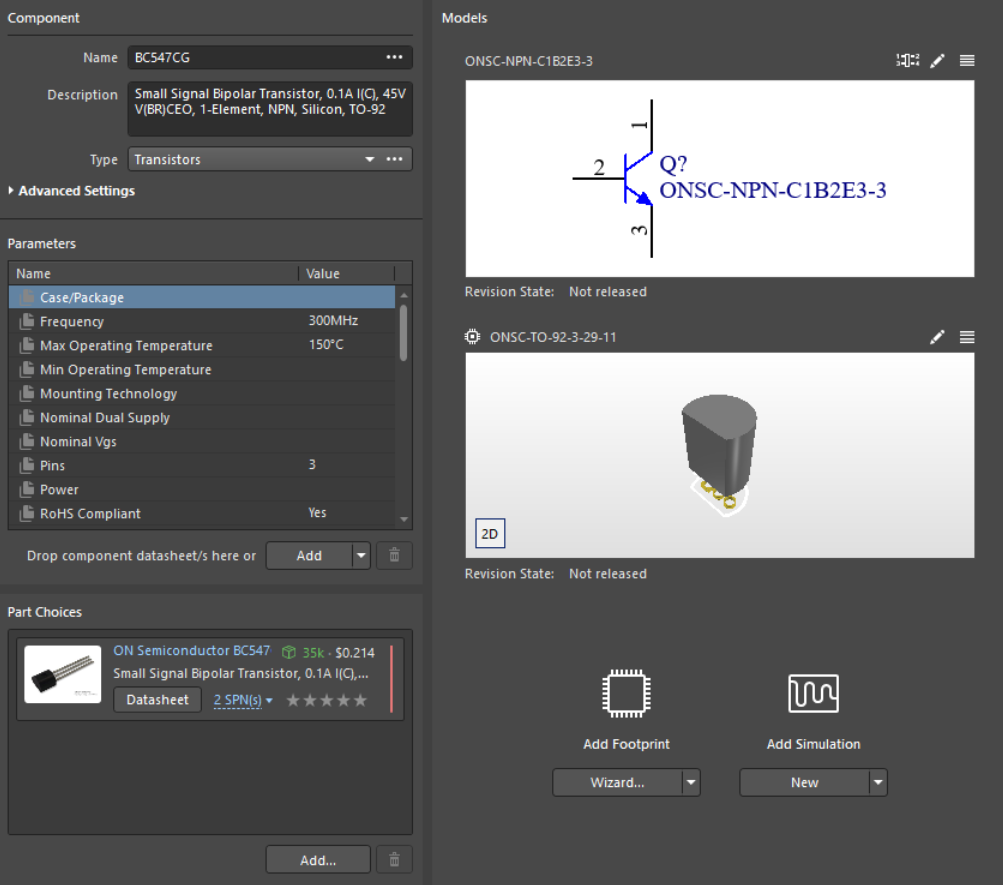
Task: Click the Power parameter document icon
Action: coord(26,489)
